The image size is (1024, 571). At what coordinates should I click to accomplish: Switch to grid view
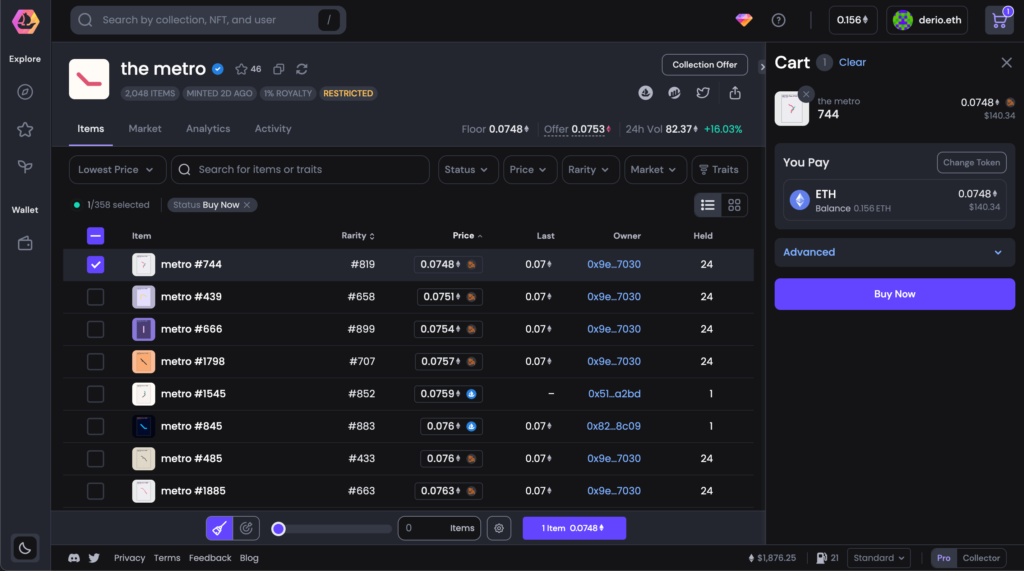pos(734,205)
